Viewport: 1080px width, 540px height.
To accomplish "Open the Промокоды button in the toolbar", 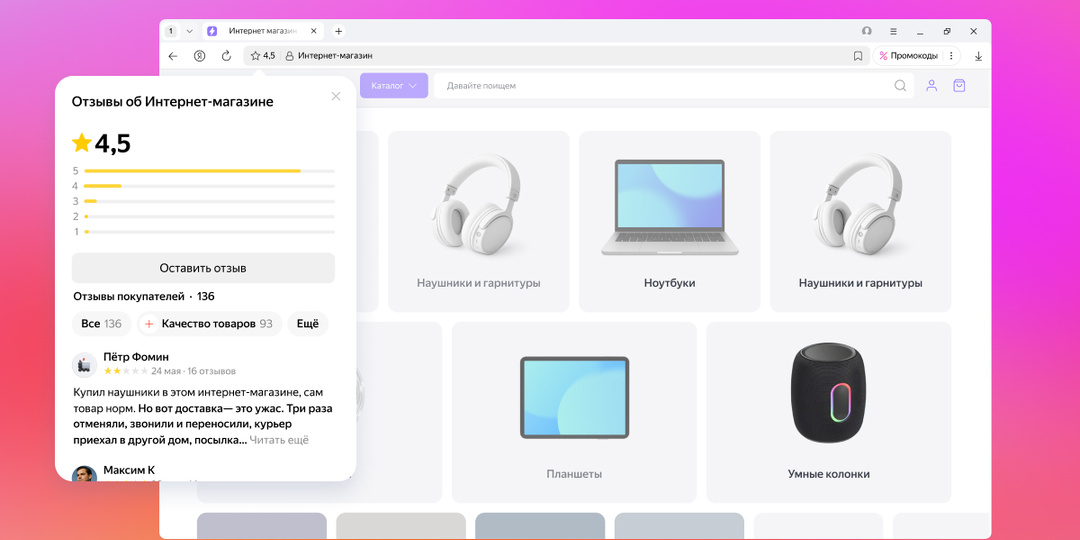I will pos(908,56).
